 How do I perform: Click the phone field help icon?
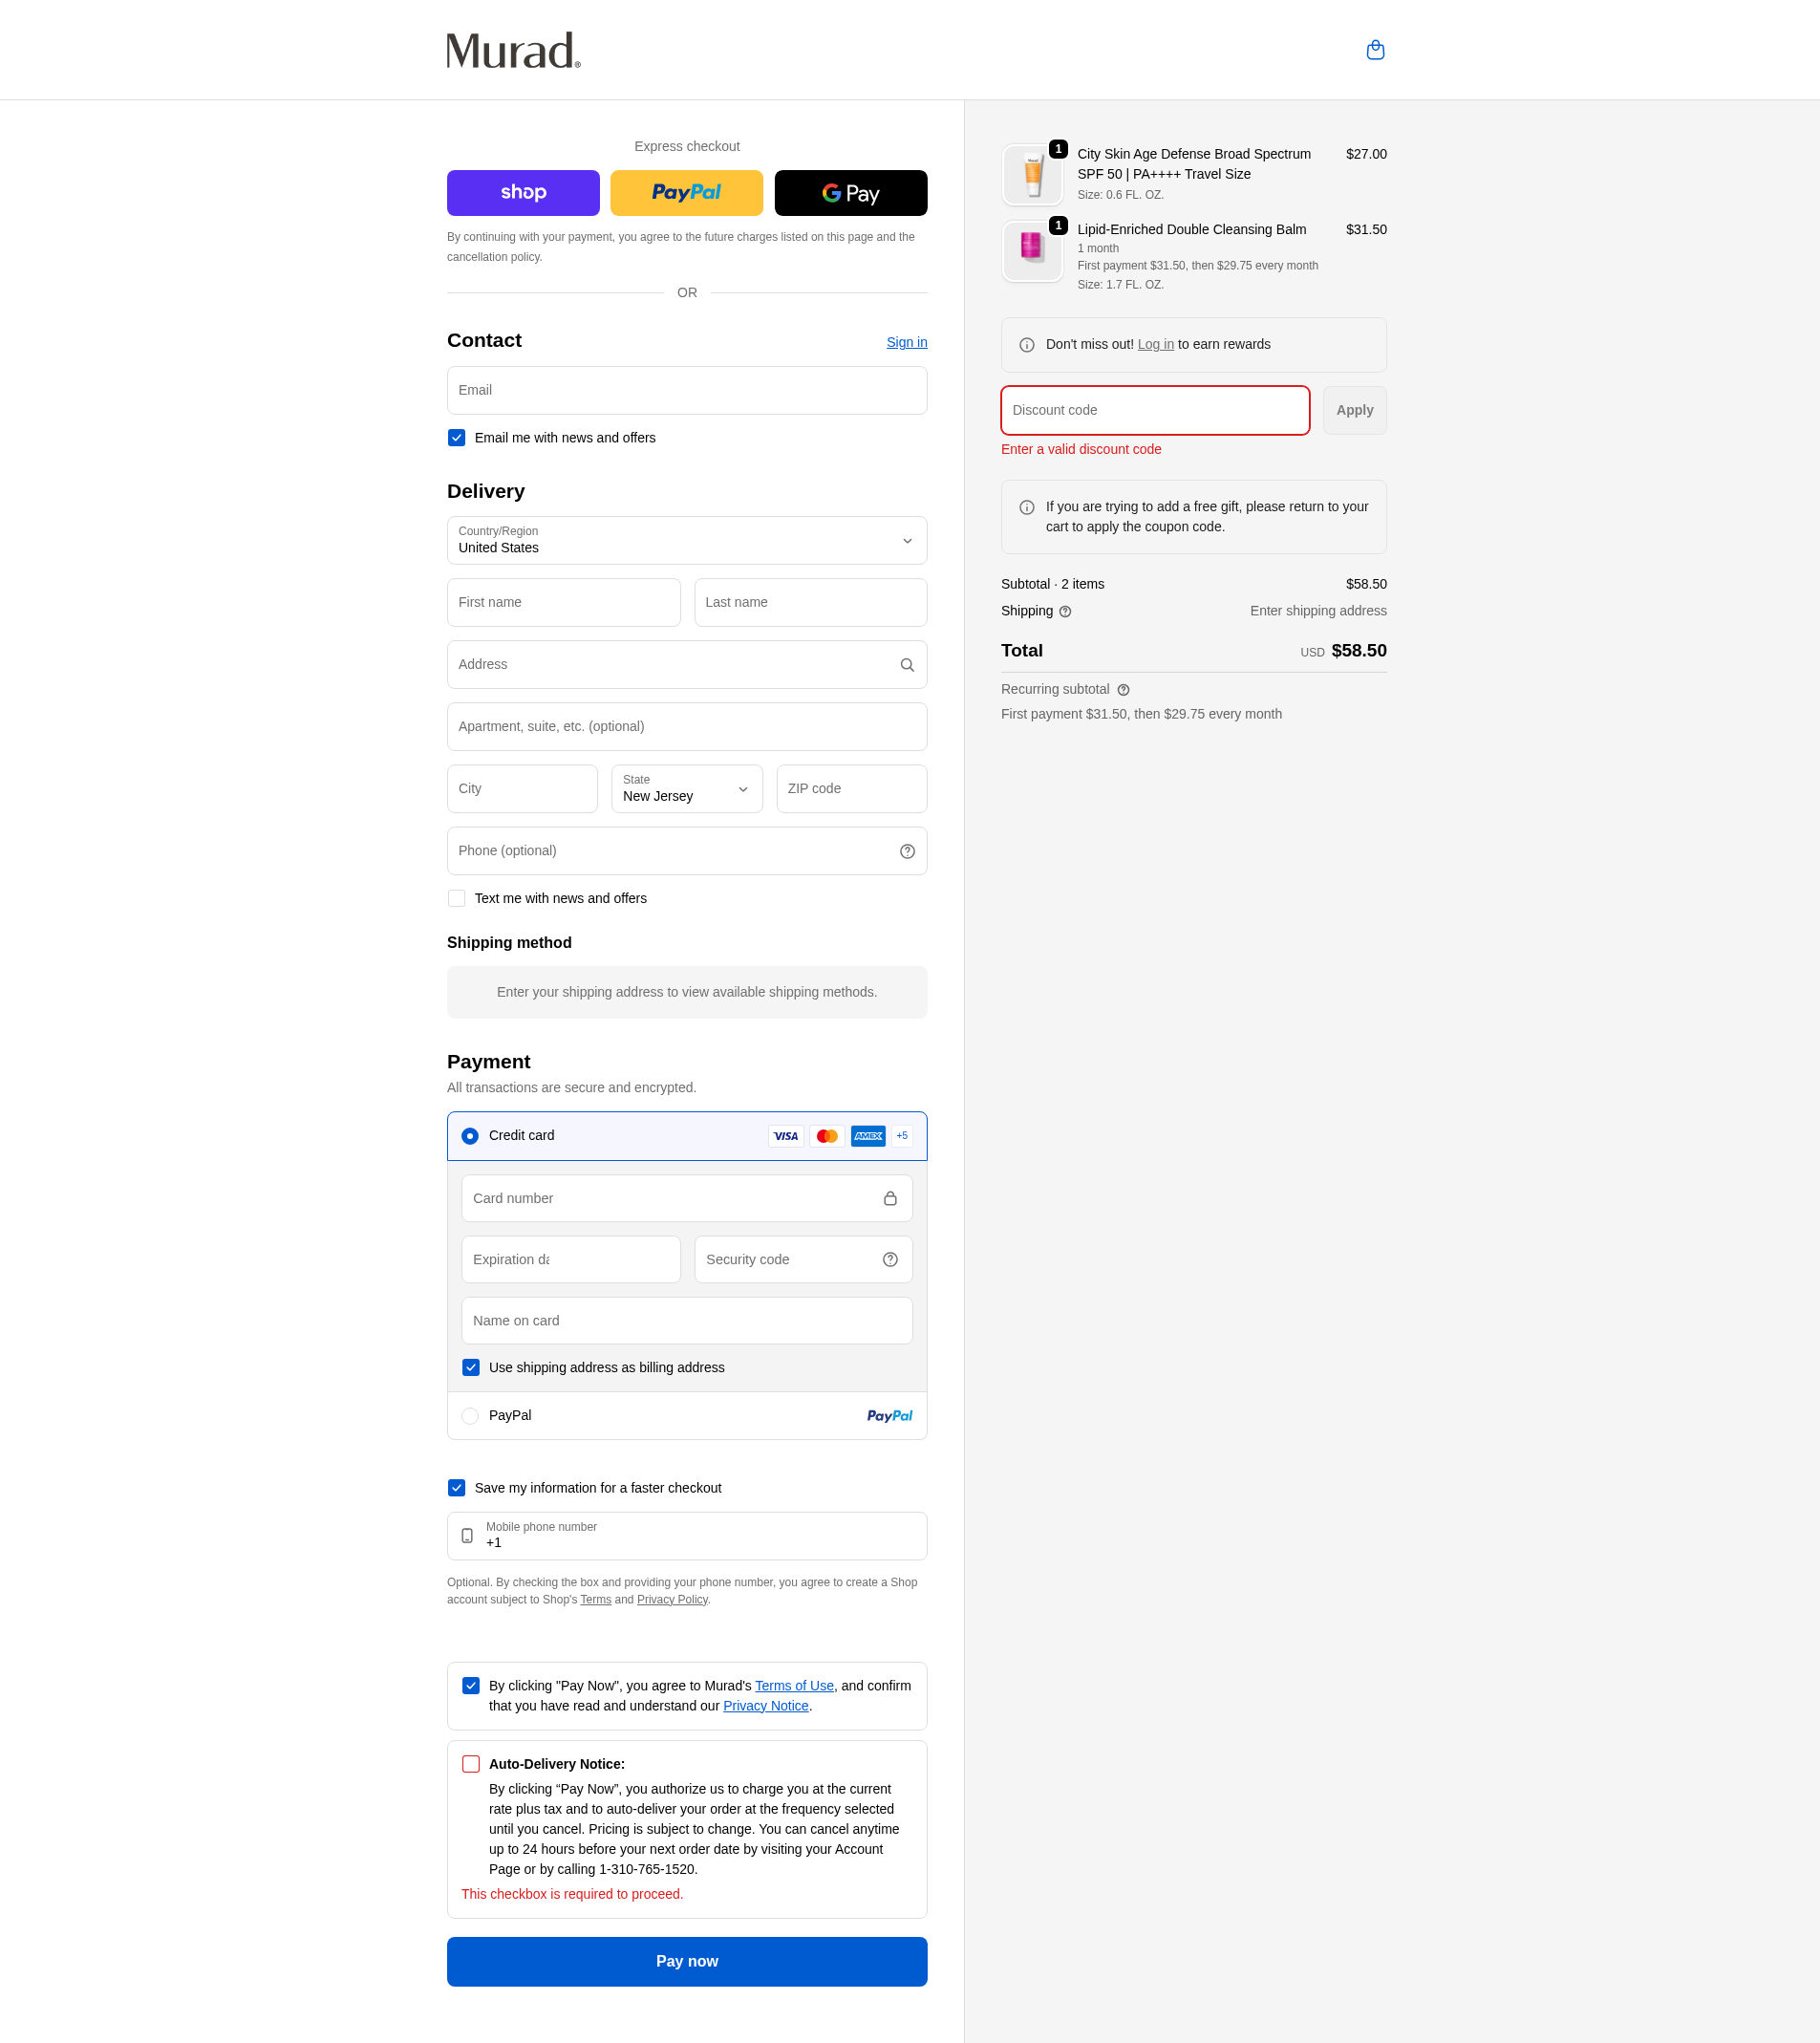point(907,851)
